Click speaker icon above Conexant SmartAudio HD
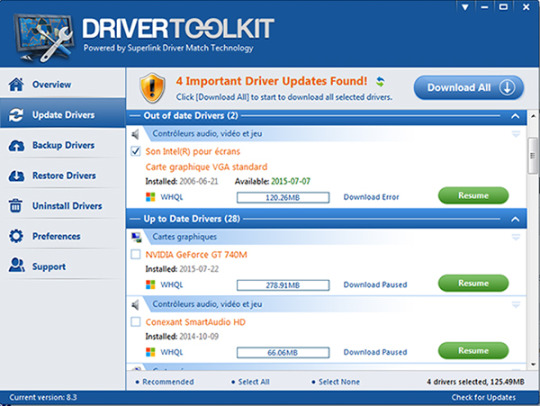Viewport: 540px width, 406px height. coord(135,304)
